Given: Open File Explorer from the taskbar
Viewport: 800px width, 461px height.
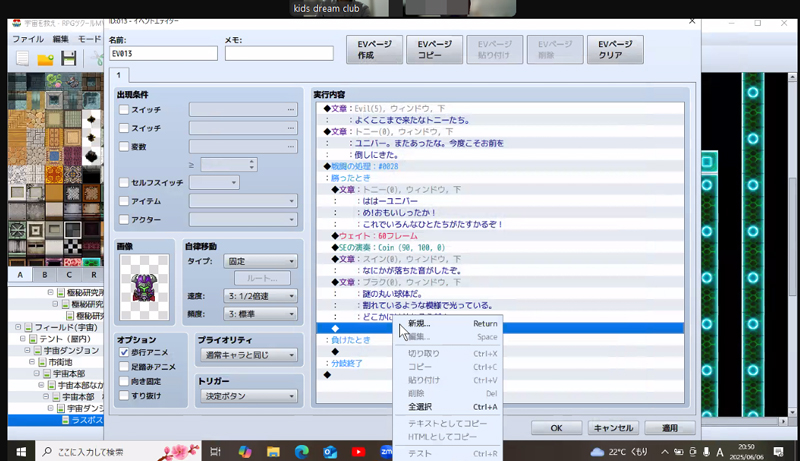Looking at the screenshot, I should pos(273,452).
